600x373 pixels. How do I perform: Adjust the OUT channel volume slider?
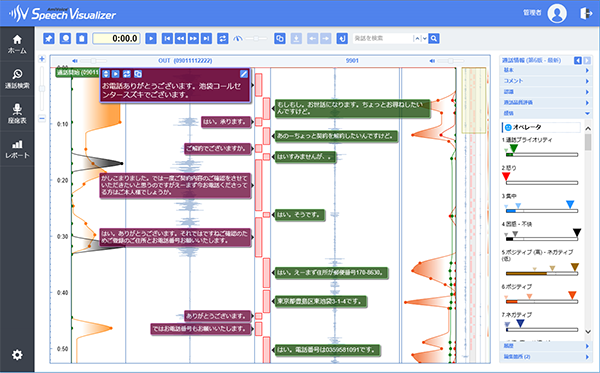point(94,61)
